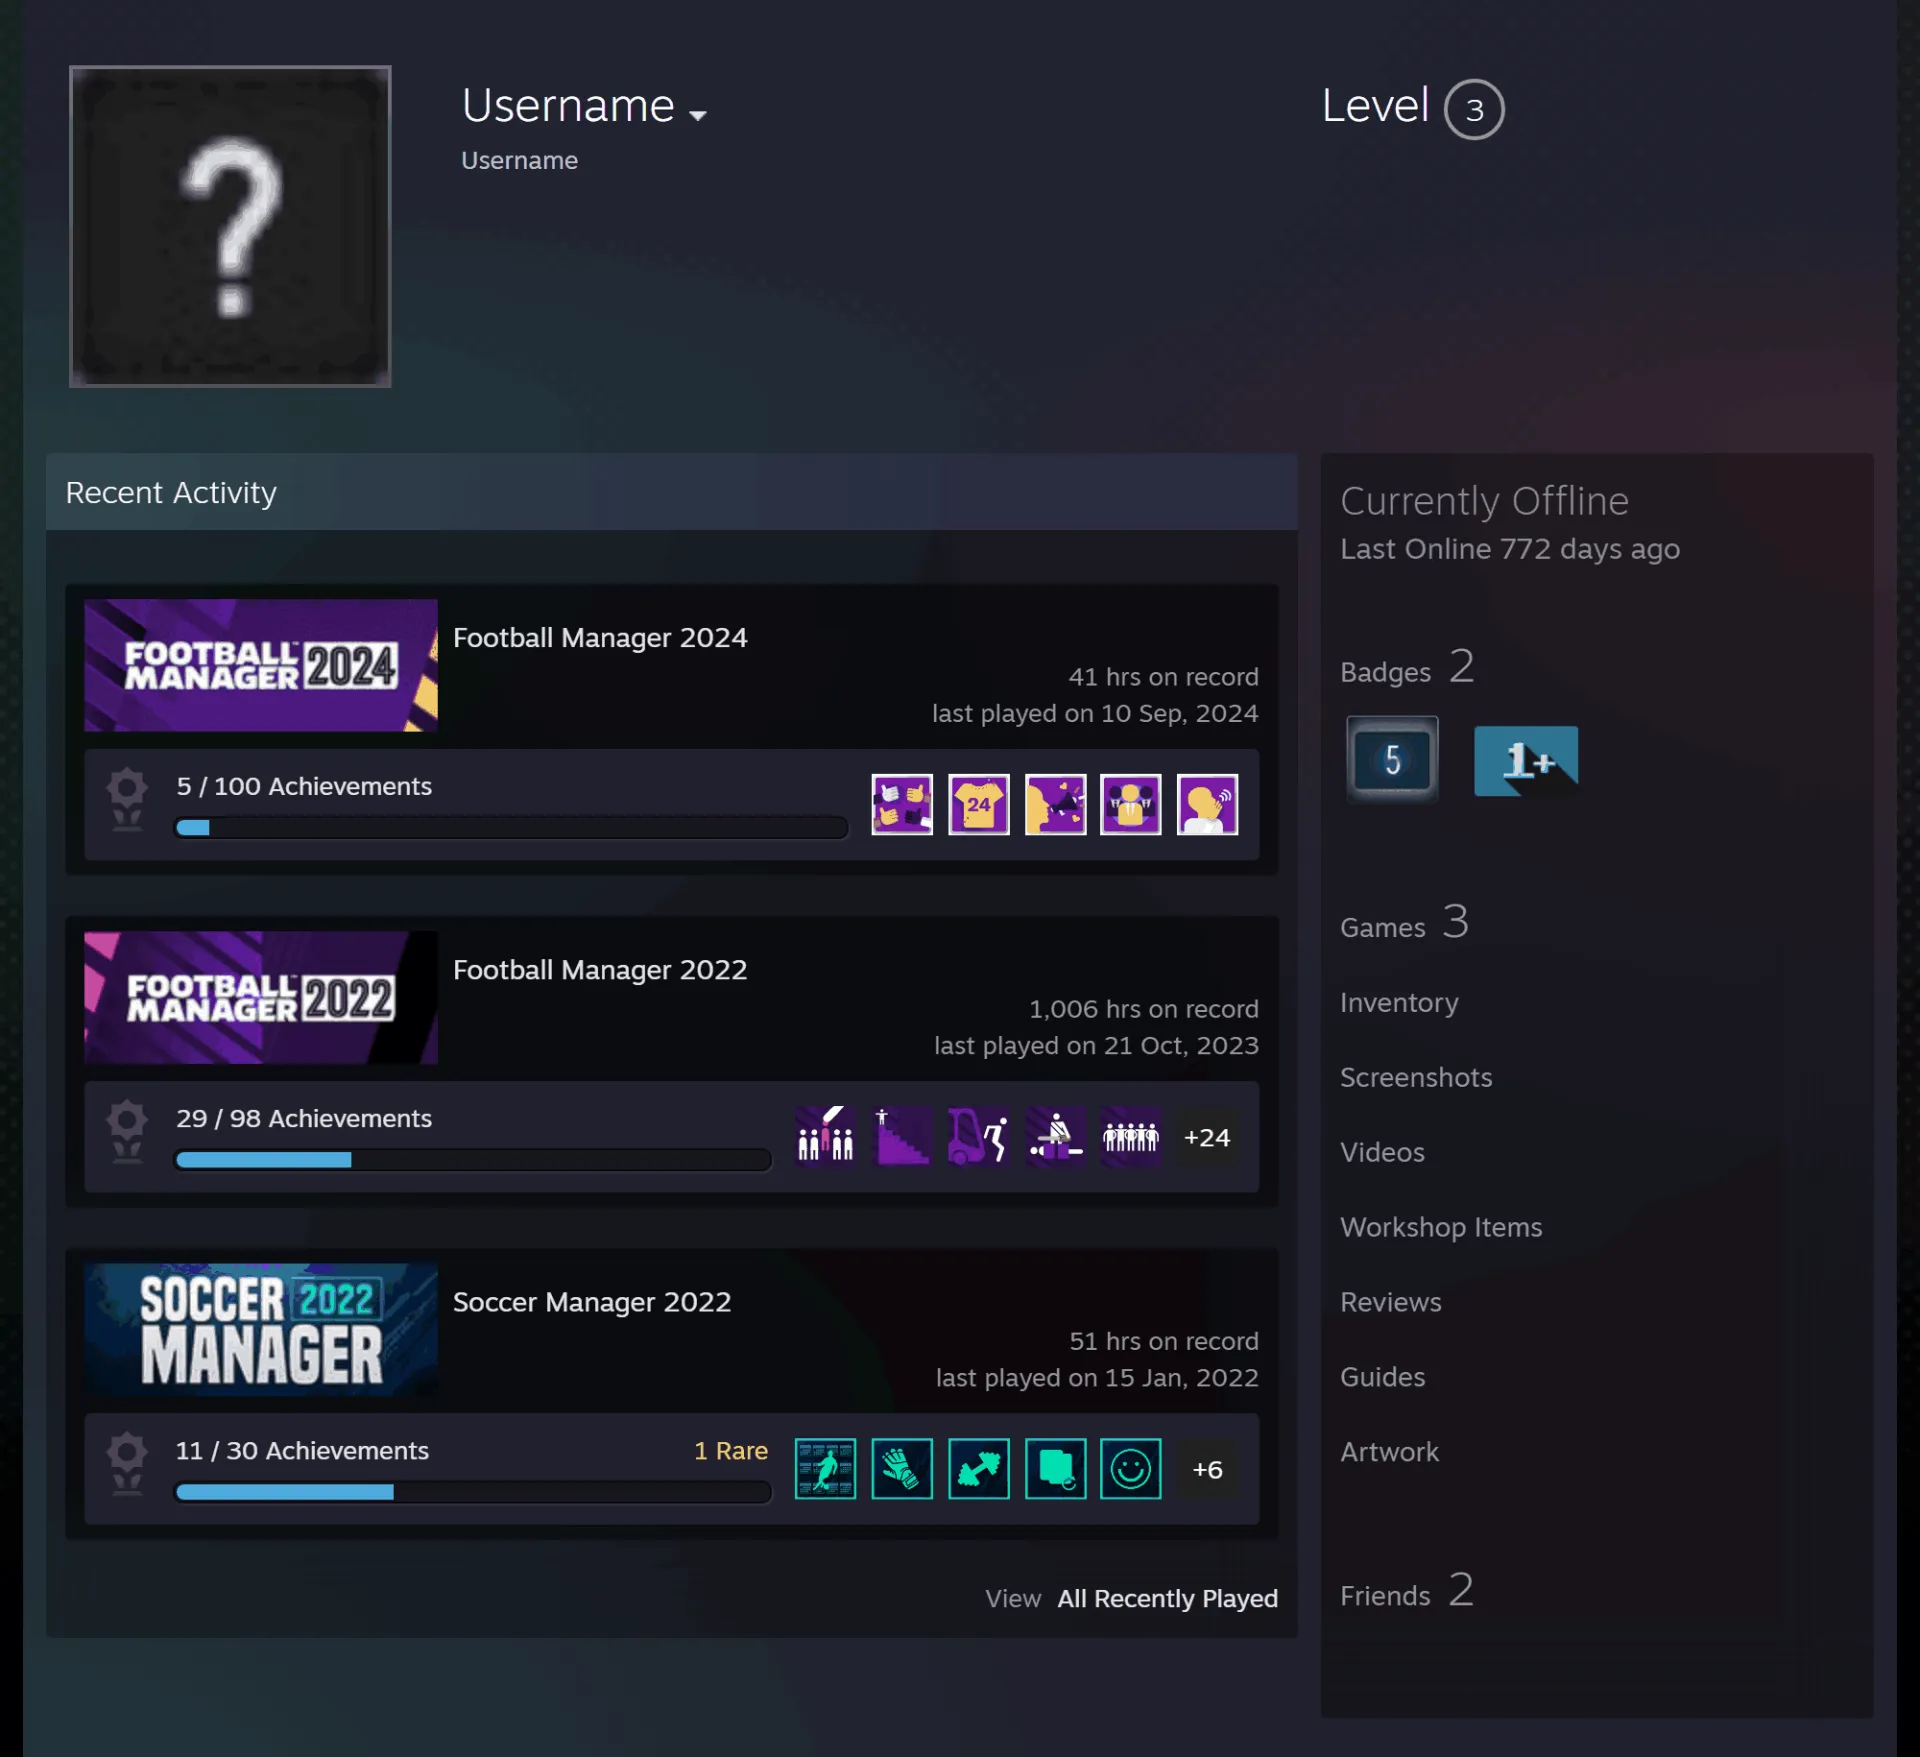Click the profile avatar question mark image
This screenshot has height=1757, width=1920.
230,226
